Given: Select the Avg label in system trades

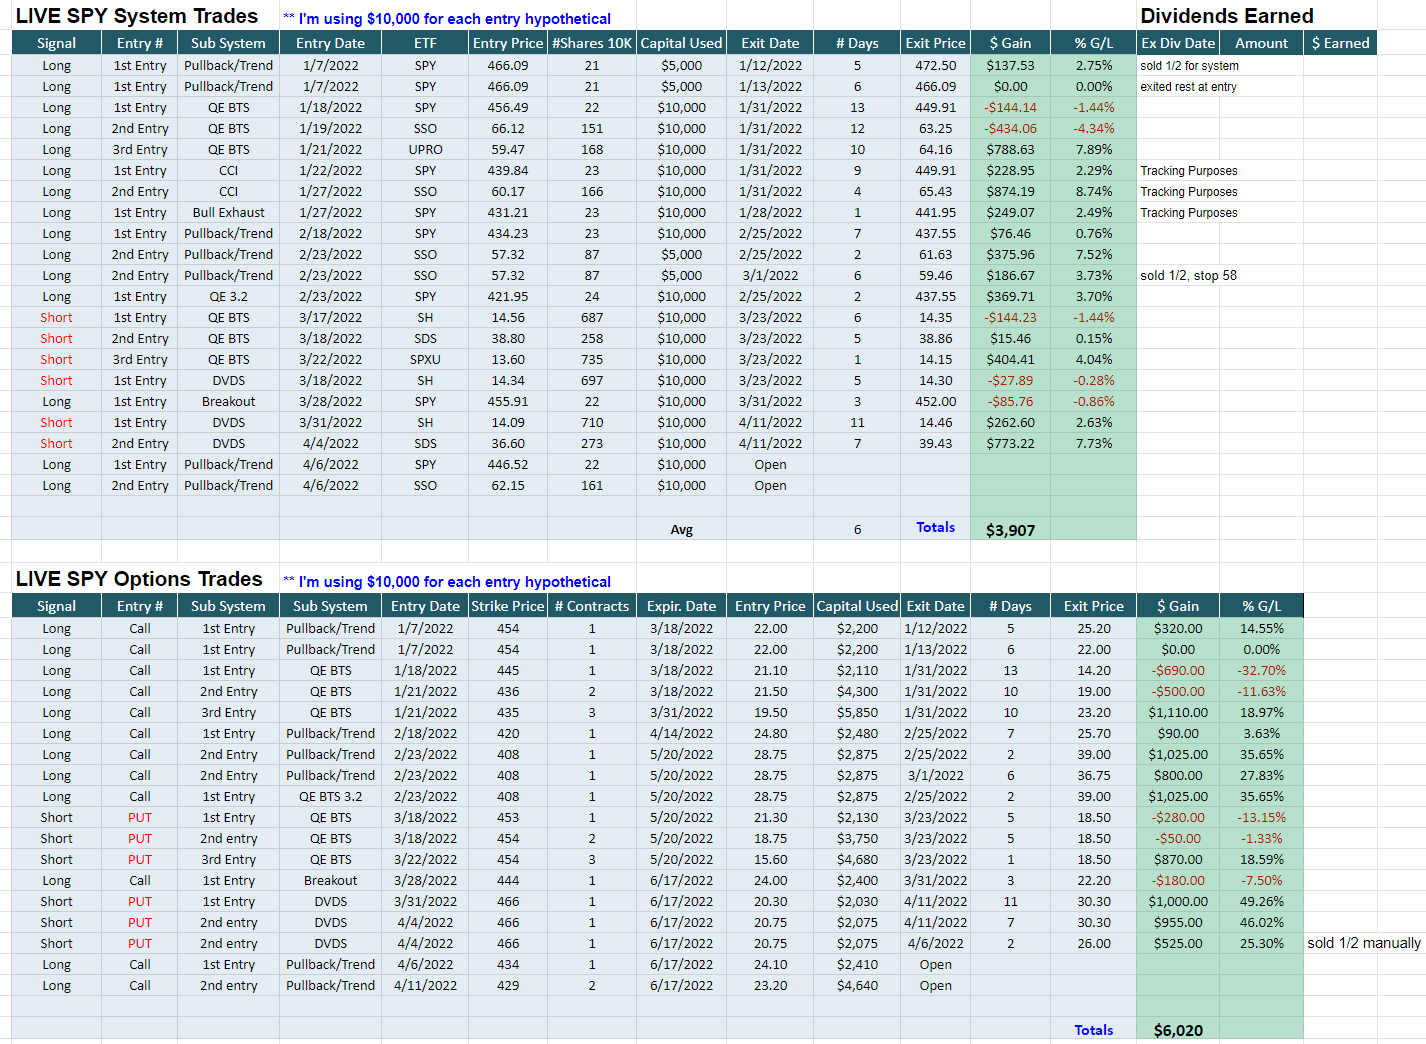Looking at the screenshot, I should (x=681, y=530).
